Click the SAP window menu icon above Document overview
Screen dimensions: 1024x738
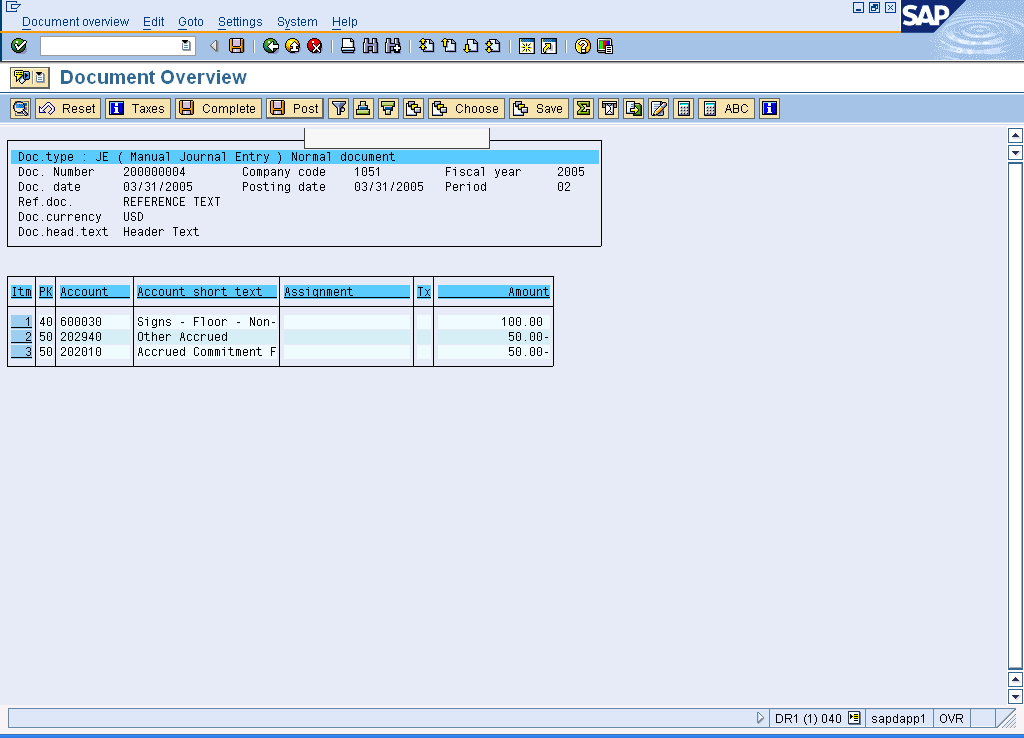pyautogui.click(x=13, y=7)
